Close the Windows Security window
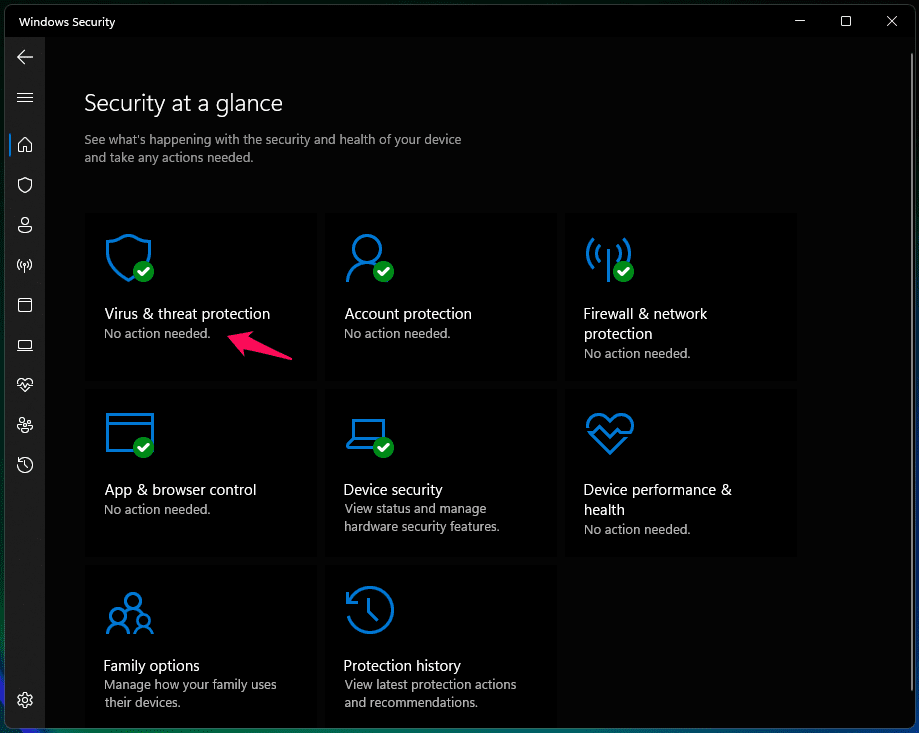 pyautogui.click(x=892, y=21)
